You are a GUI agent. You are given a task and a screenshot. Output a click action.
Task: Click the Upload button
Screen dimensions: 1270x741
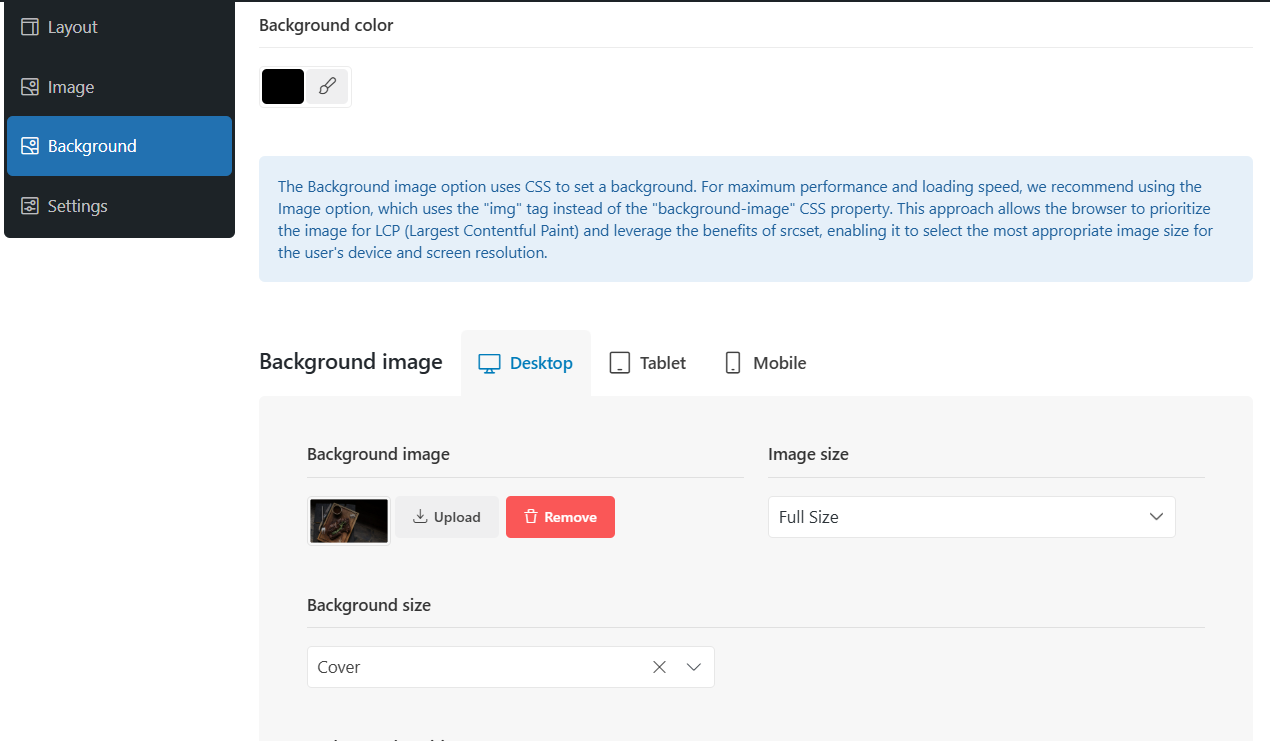pyautogui.click(x=447, y=517)
